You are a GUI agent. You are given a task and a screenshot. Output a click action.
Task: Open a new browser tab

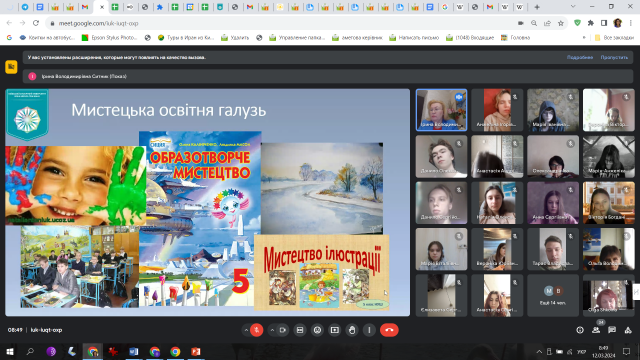click(537, 7)
